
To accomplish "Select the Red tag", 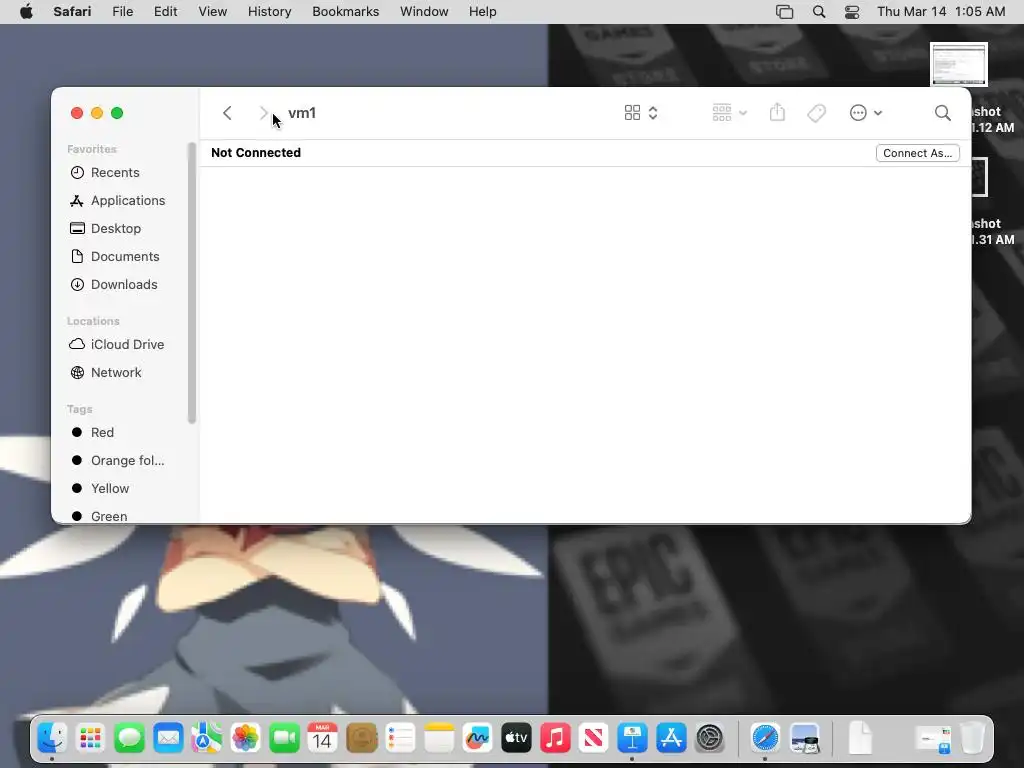I will (92, 432).
